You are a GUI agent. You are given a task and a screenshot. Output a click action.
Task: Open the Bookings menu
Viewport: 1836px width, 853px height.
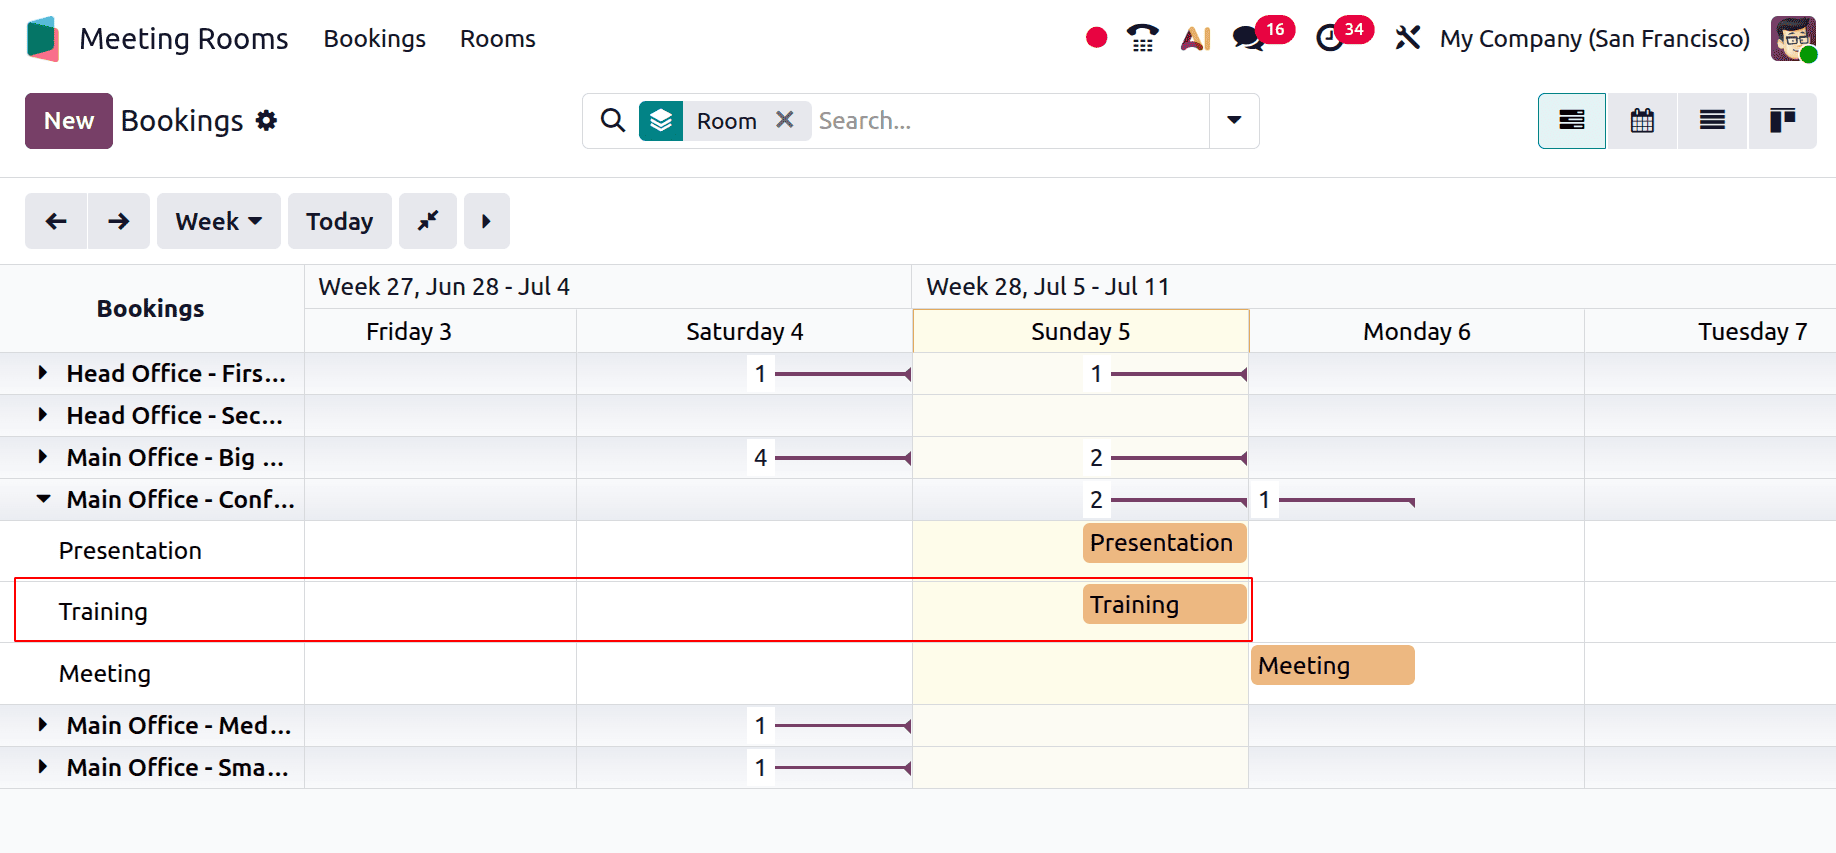click(374, 39)
